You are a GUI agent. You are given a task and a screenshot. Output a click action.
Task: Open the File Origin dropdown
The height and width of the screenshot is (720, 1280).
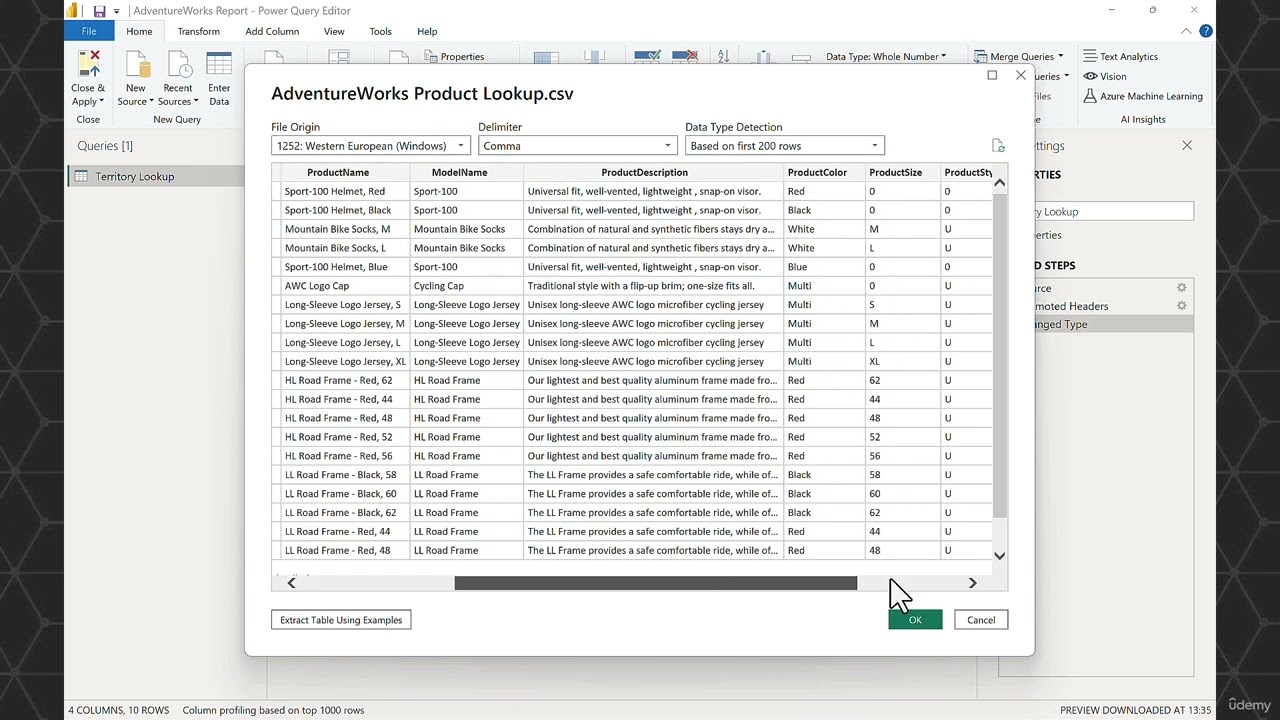pos(370,146)
